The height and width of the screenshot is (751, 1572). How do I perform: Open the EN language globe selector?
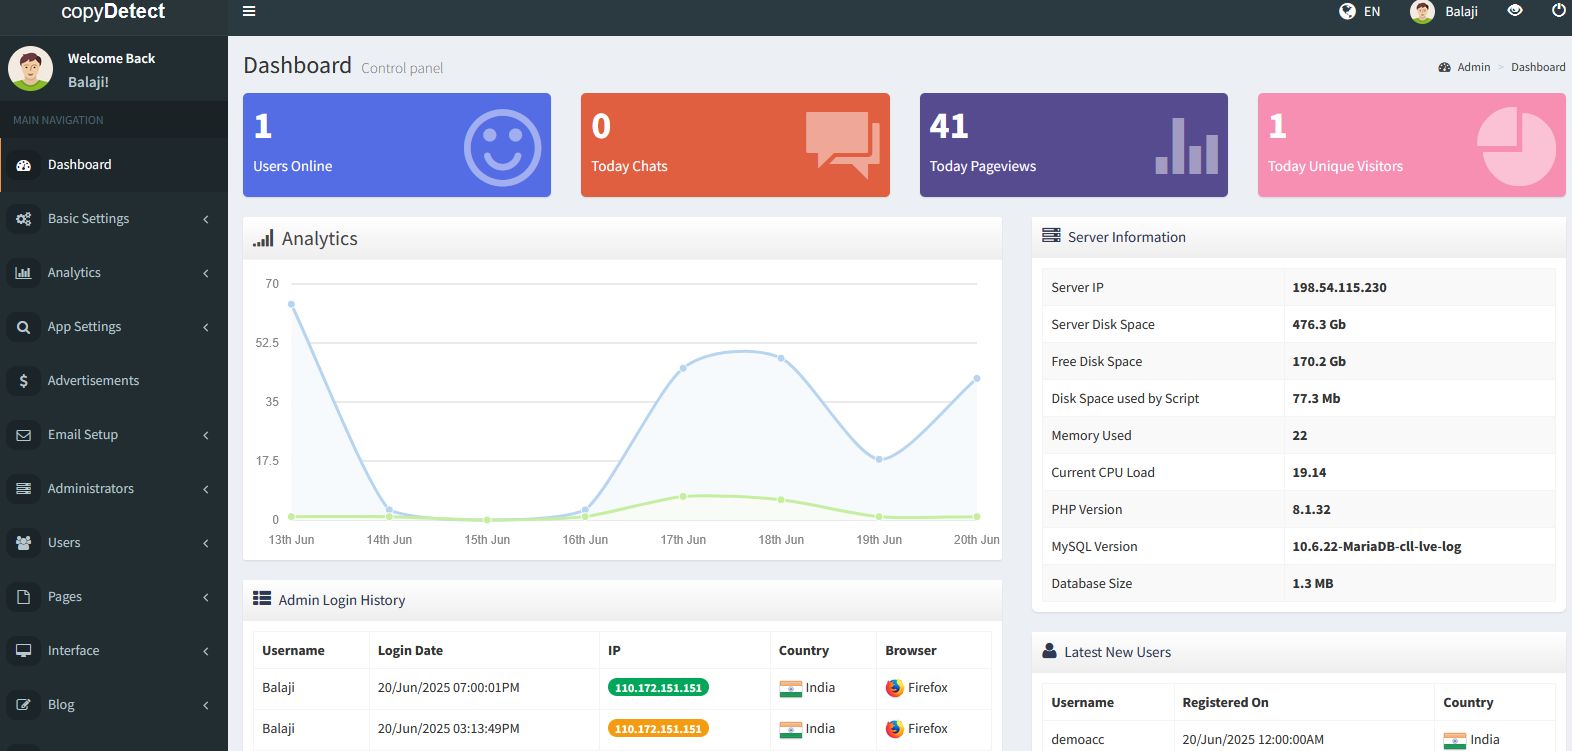point(1359,11)
